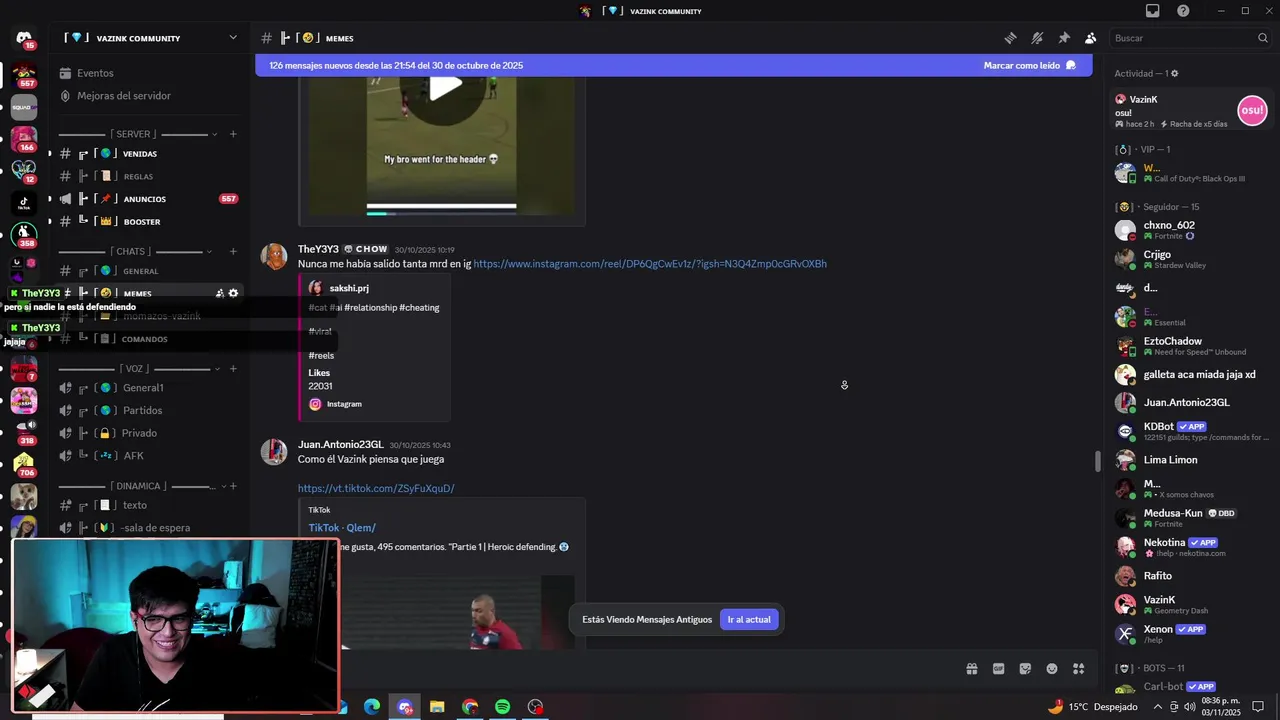
Task: Open the Inbox icon in title bar
Action: 1153,11
